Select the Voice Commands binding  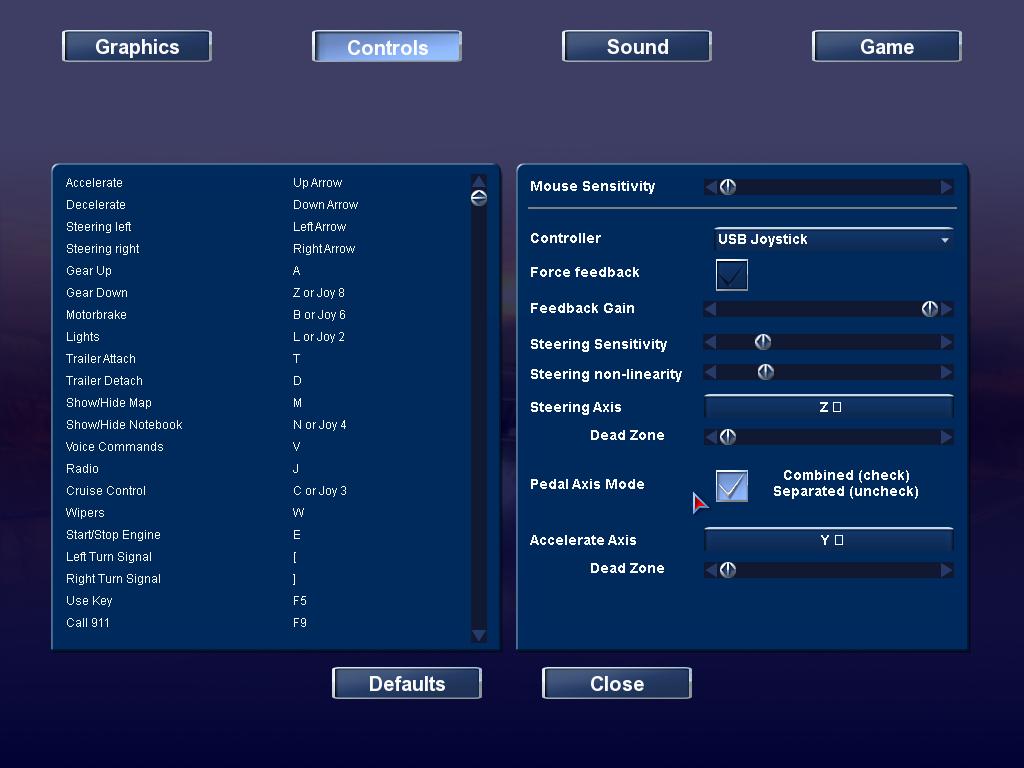264,447
